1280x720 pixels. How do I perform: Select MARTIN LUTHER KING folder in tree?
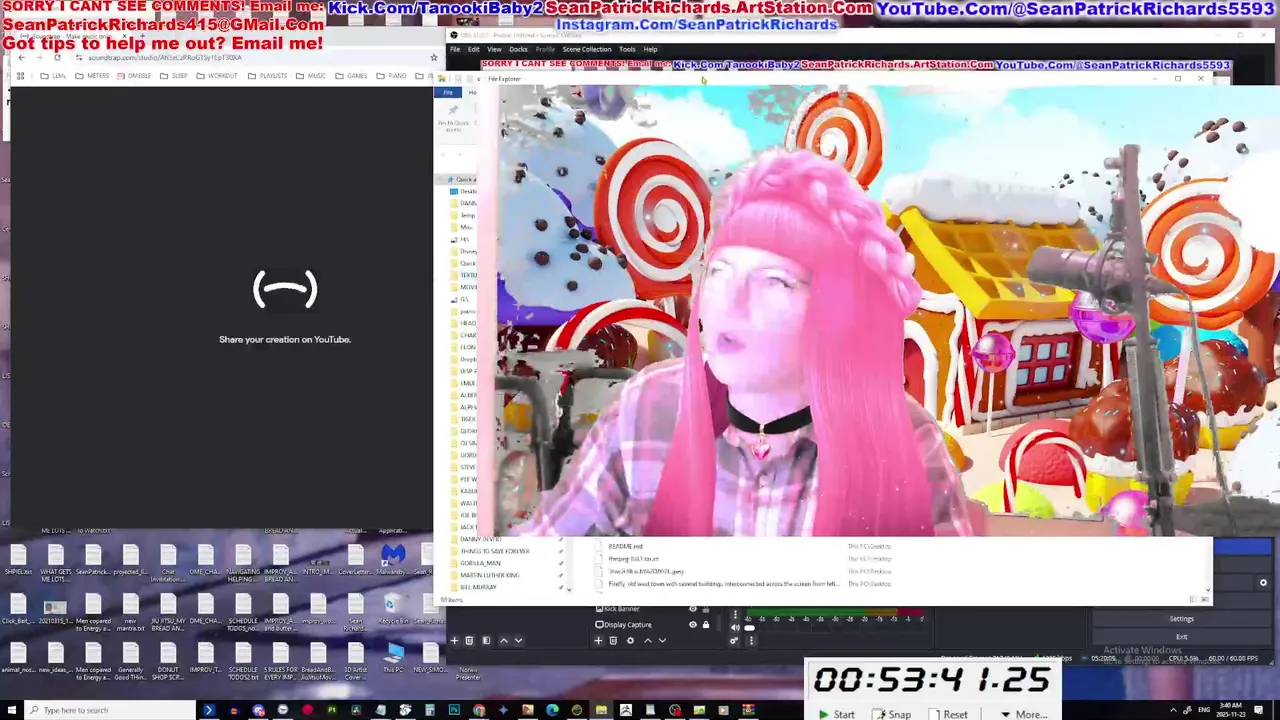489,575
